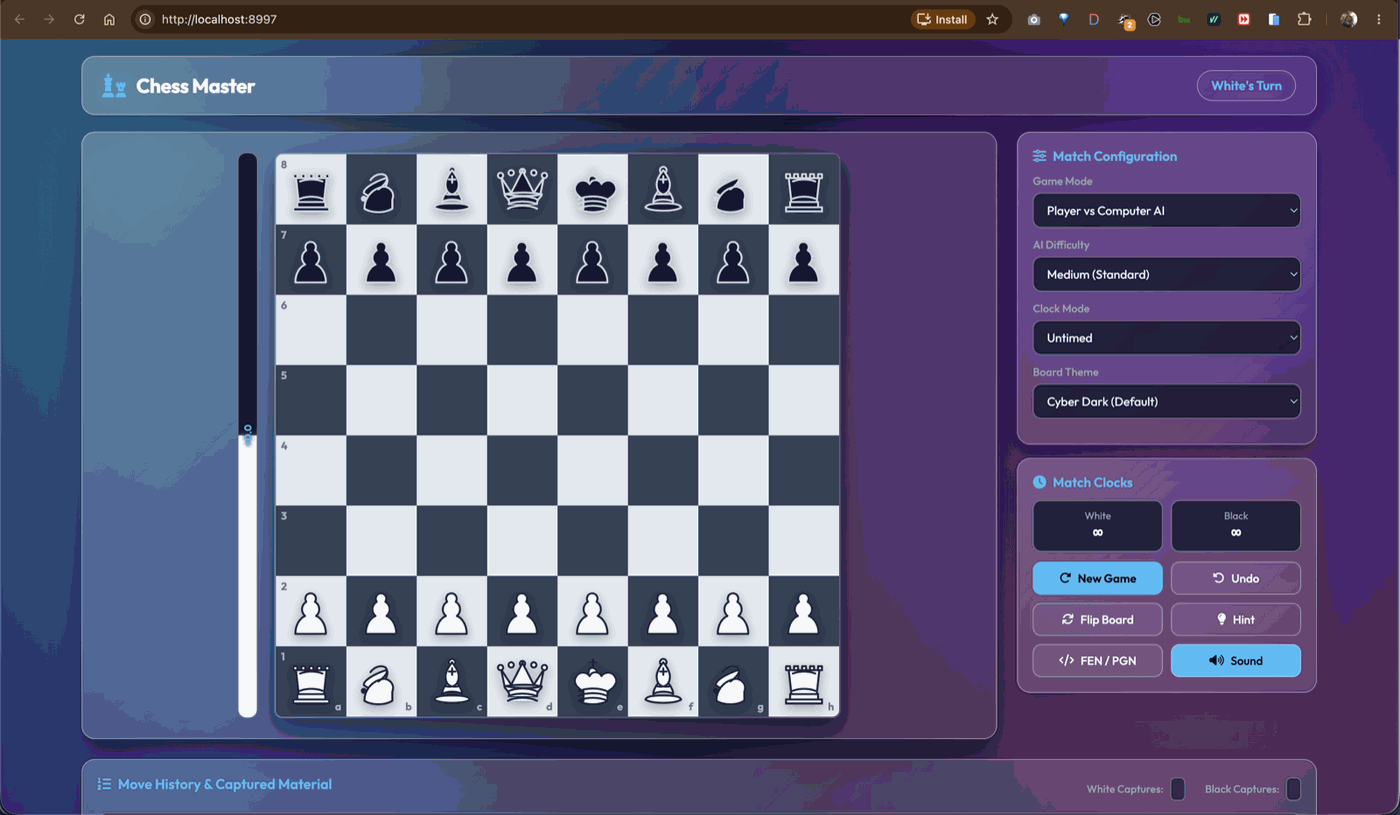Select the white king on e1
The image size is (1400, 815).
pos(593,682)
